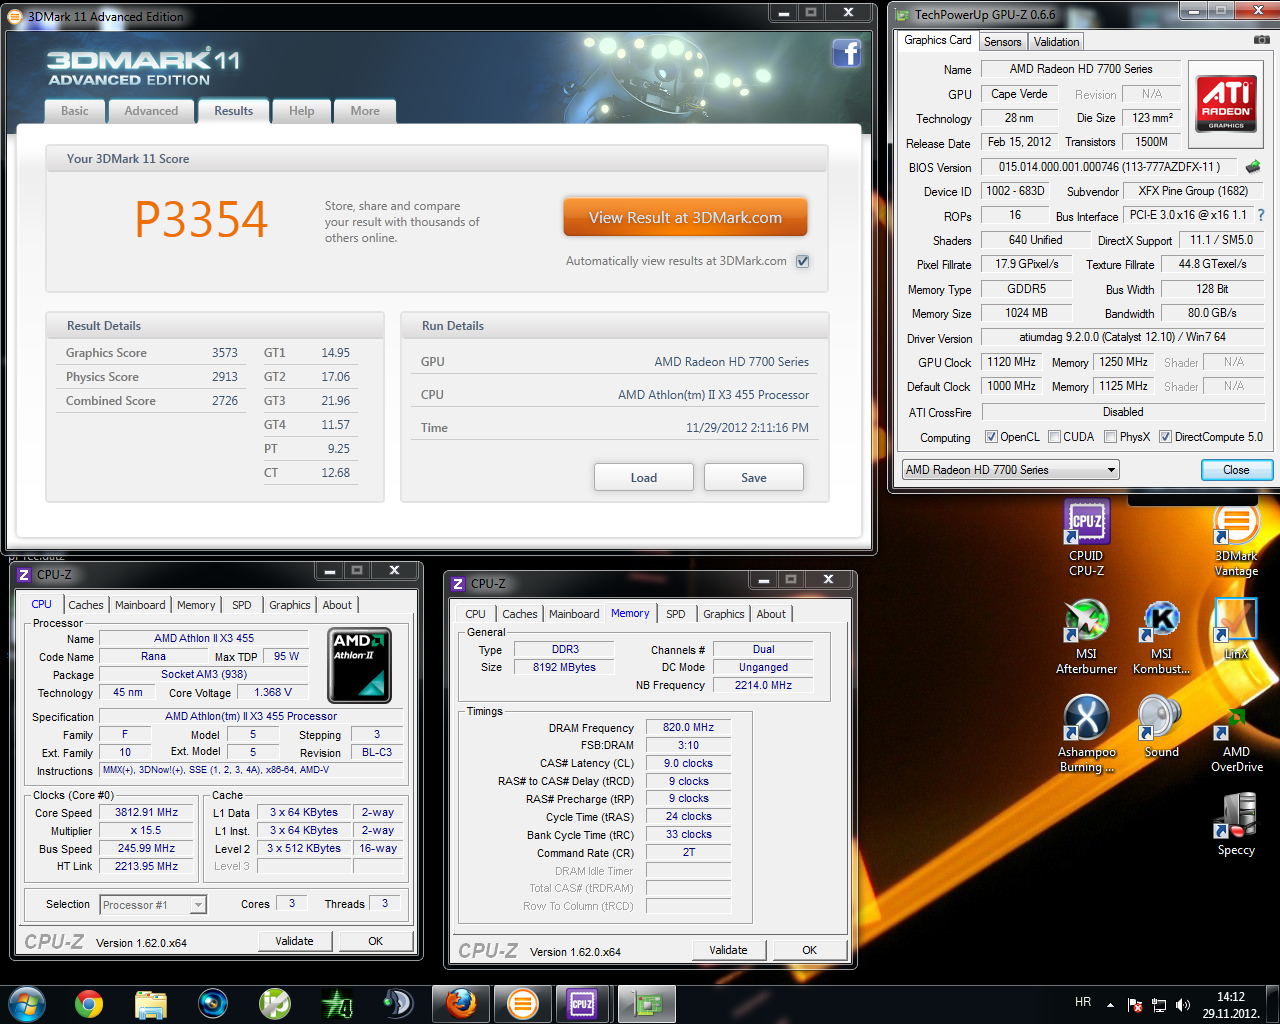The width and height of the screenshot is (1280, 1024).
Task: Open the Help tab in 3DMark 11
Action: coord(302,111)
